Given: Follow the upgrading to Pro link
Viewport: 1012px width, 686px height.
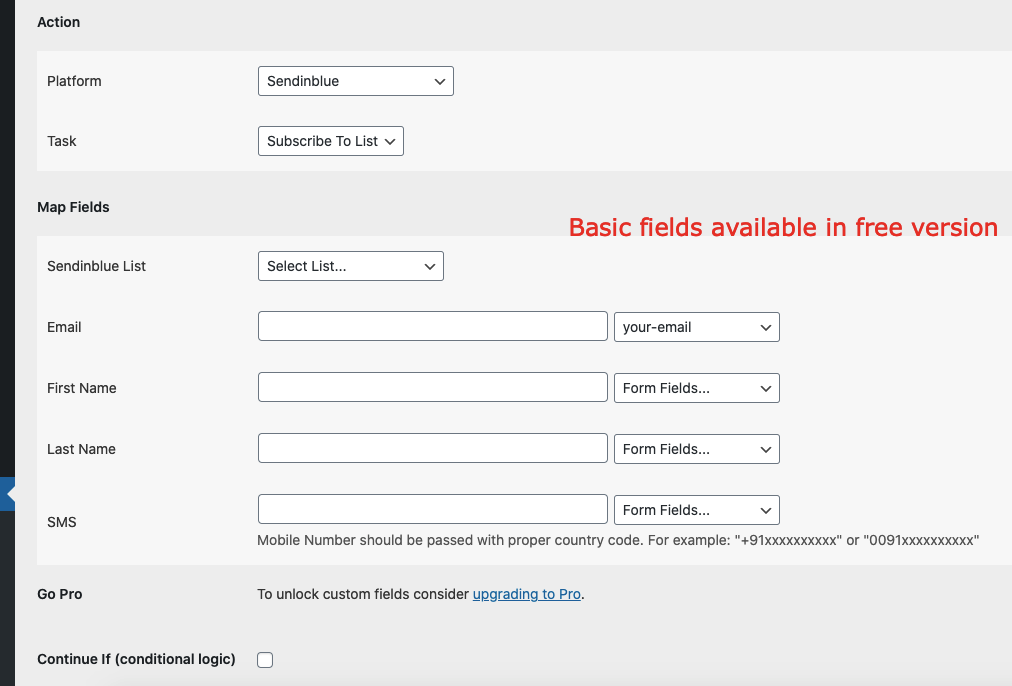Looking at the screenshot, I should [527, 594].
